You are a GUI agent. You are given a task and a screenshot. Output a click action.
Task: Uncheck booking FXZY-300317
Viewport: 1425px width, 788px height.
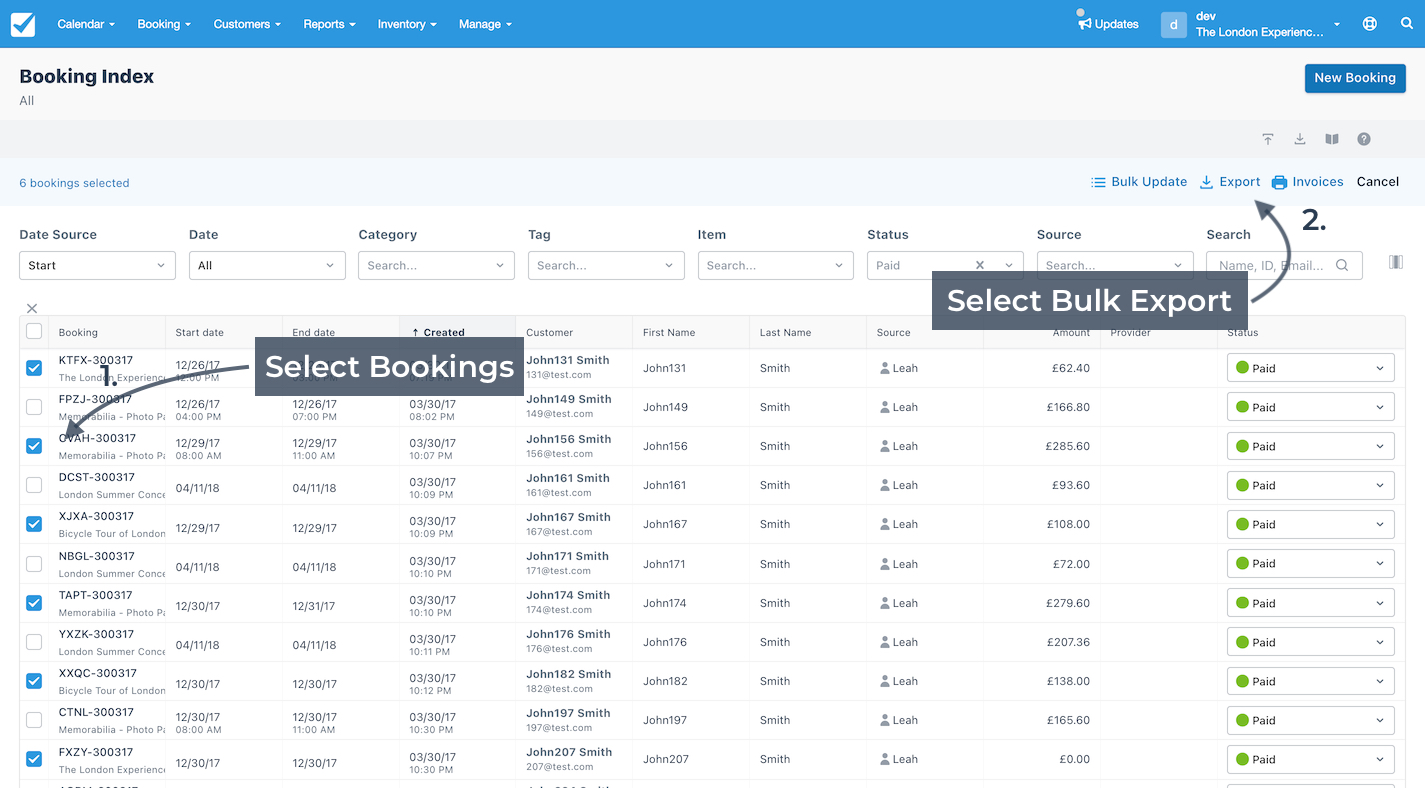34,759
